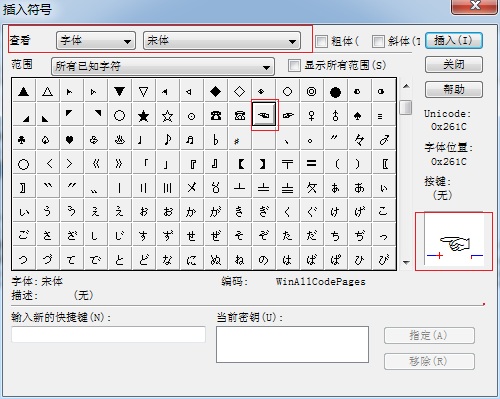500x399 pixels.
Task: Toggle the 显示所有范围 checkbox
Action: pyautogui.click(x=294, y=65)
